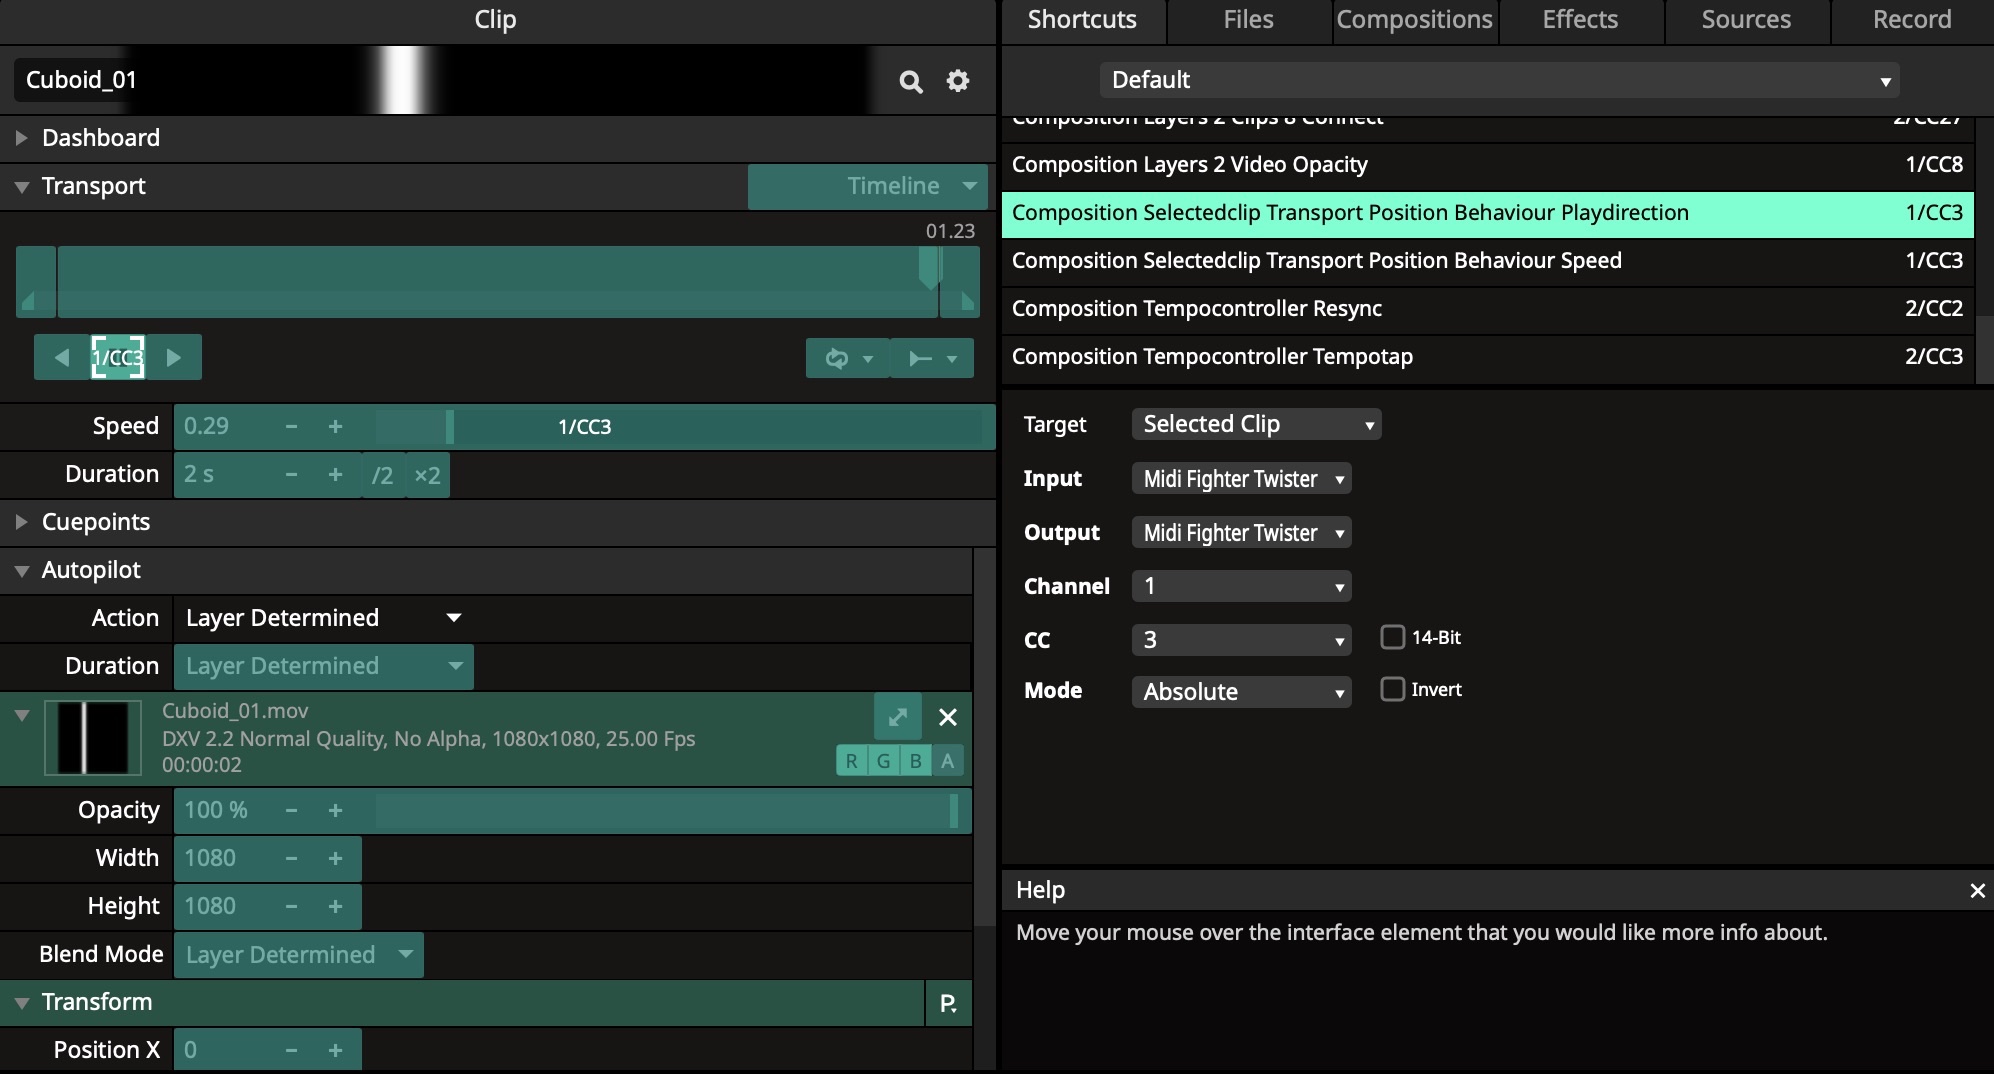The height and width of the screenshot is (1074, 1994).
Task: Click the x2 duration button
Action: 427,475
